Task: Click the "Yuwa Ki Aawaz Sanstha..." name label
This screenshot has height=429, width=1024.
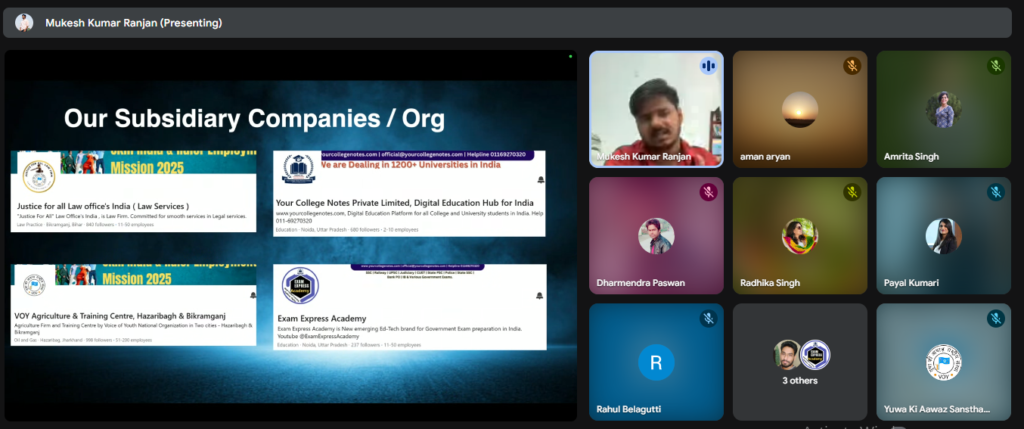Action: click(936, 409)
